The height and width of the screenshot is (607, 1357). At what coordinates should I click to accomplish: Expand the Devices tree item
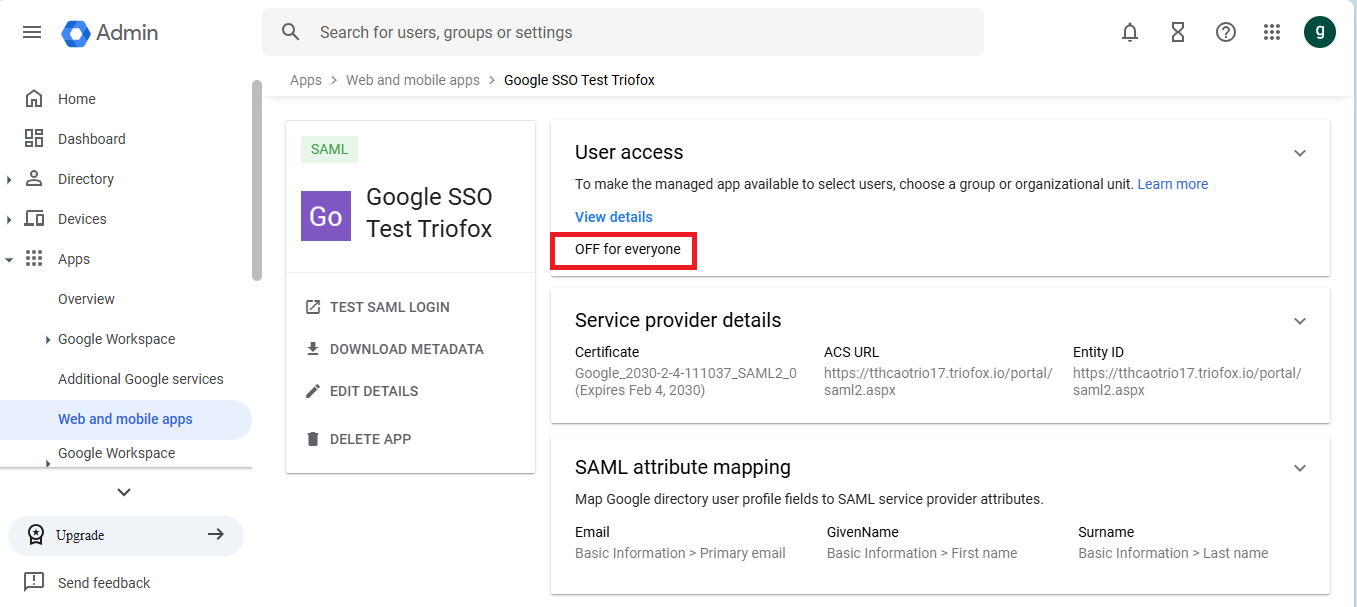pyautogui.click(x=9, y=220)
